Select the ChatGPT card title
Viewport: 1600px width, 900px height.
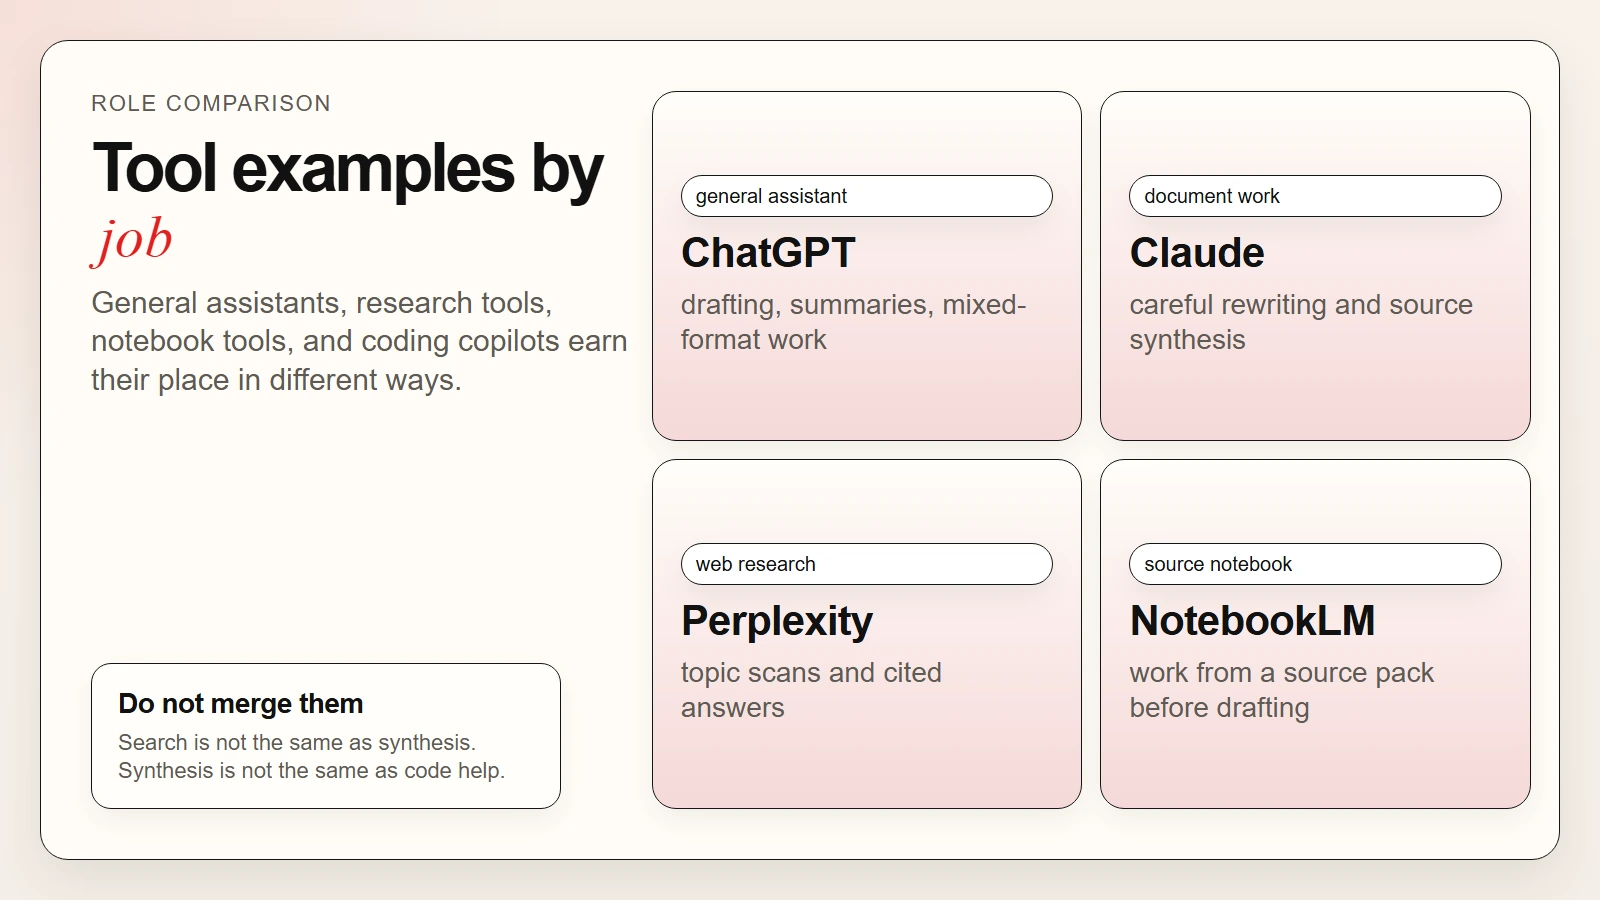click(768, 253)
